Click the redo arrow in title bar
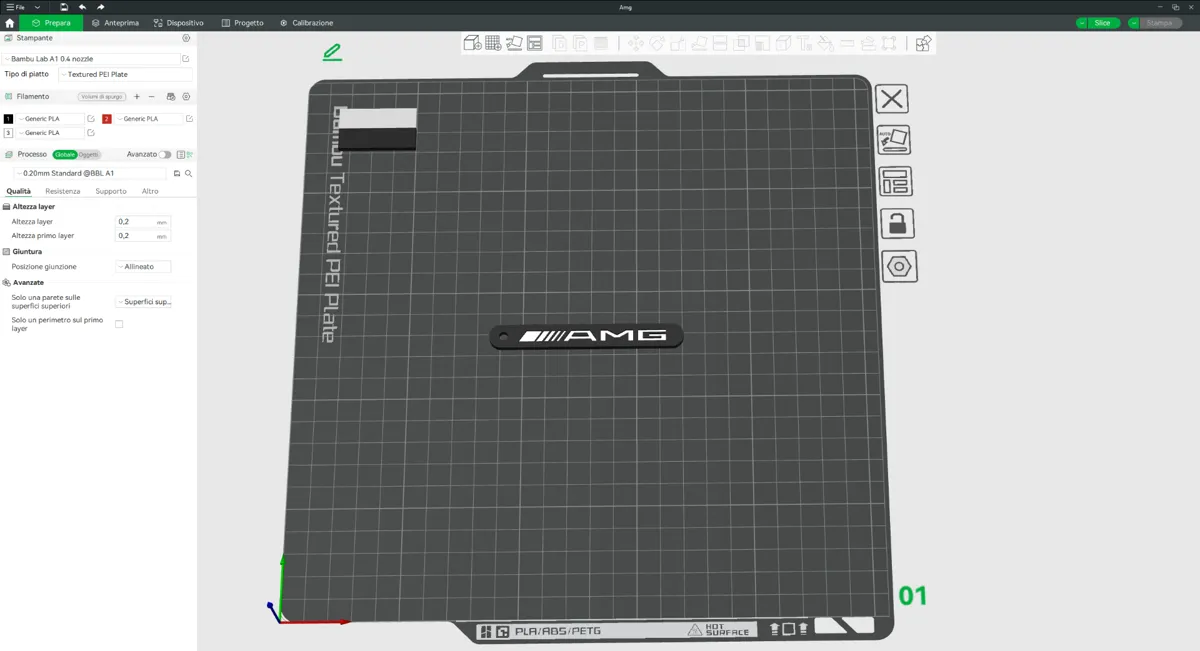 click(100, 7)
